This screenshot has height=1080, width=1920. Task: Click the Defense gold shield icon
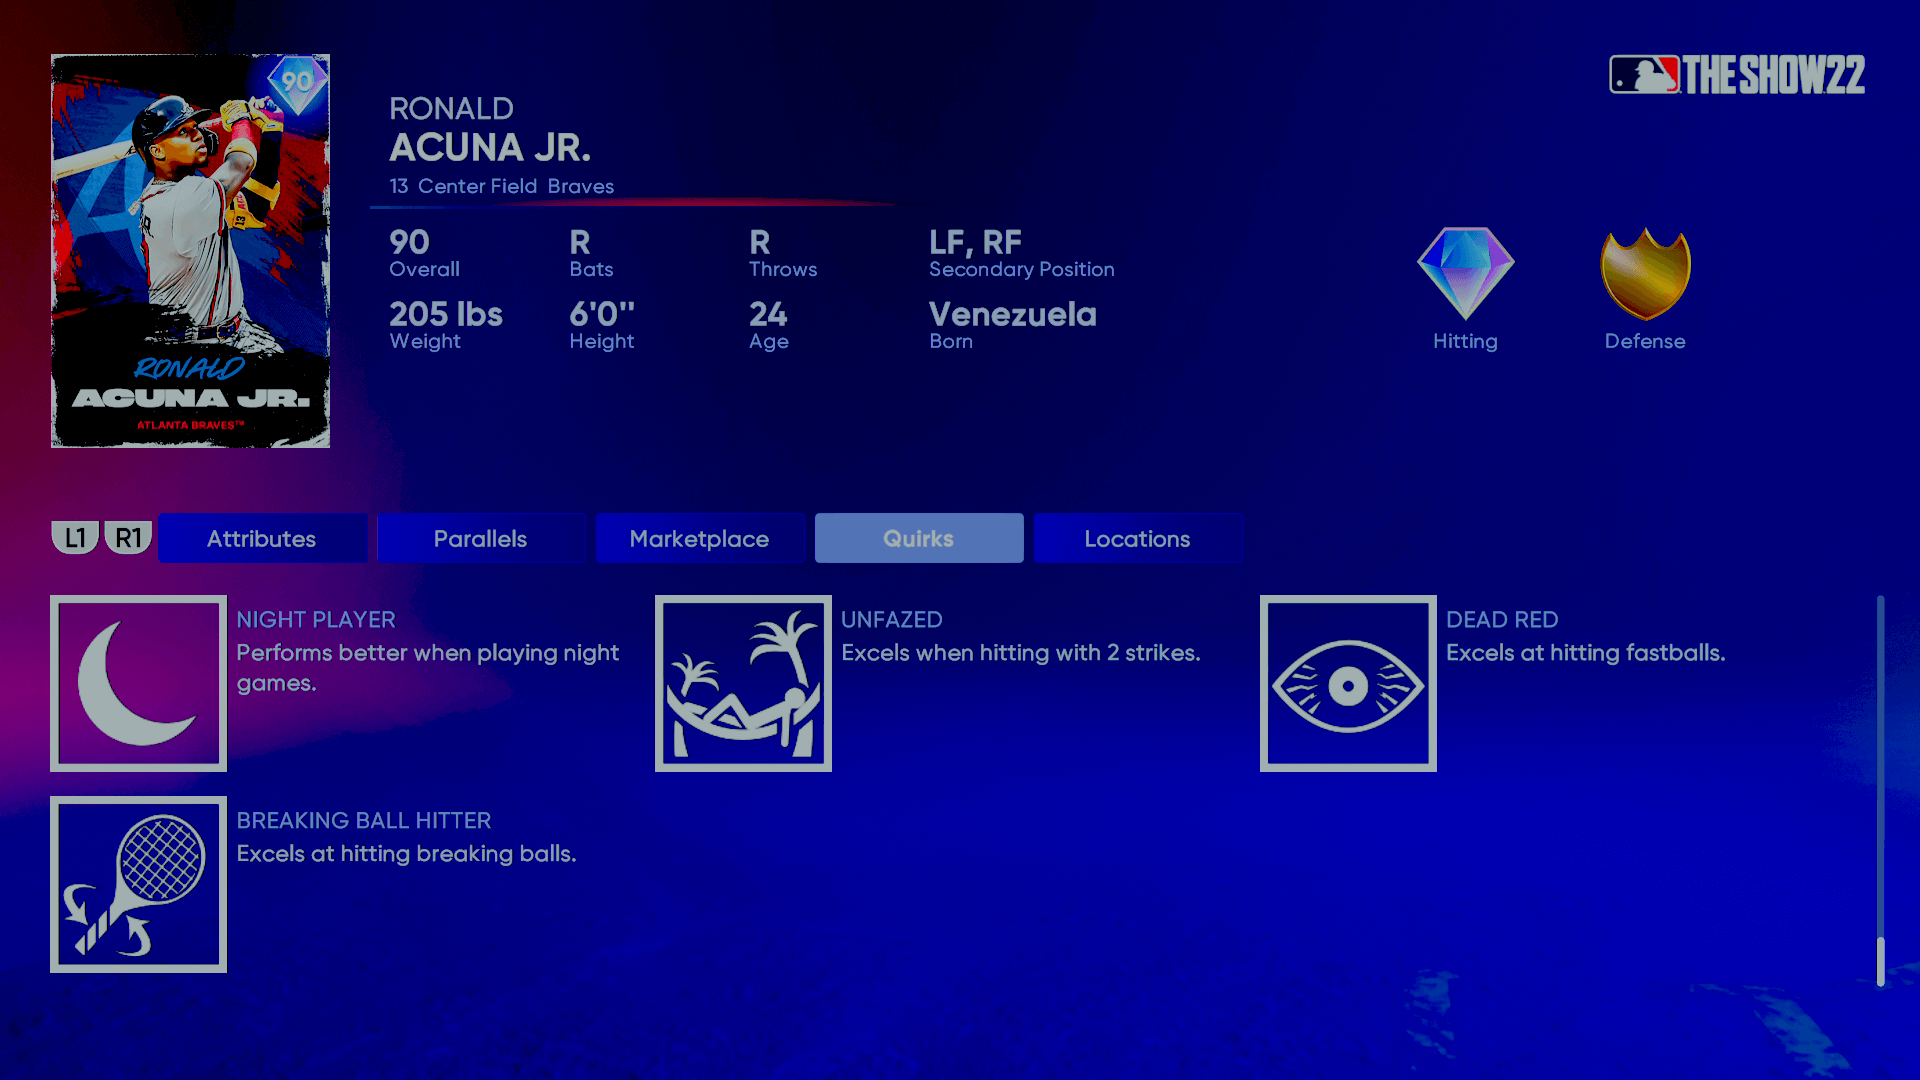(x=1644, y=273)
